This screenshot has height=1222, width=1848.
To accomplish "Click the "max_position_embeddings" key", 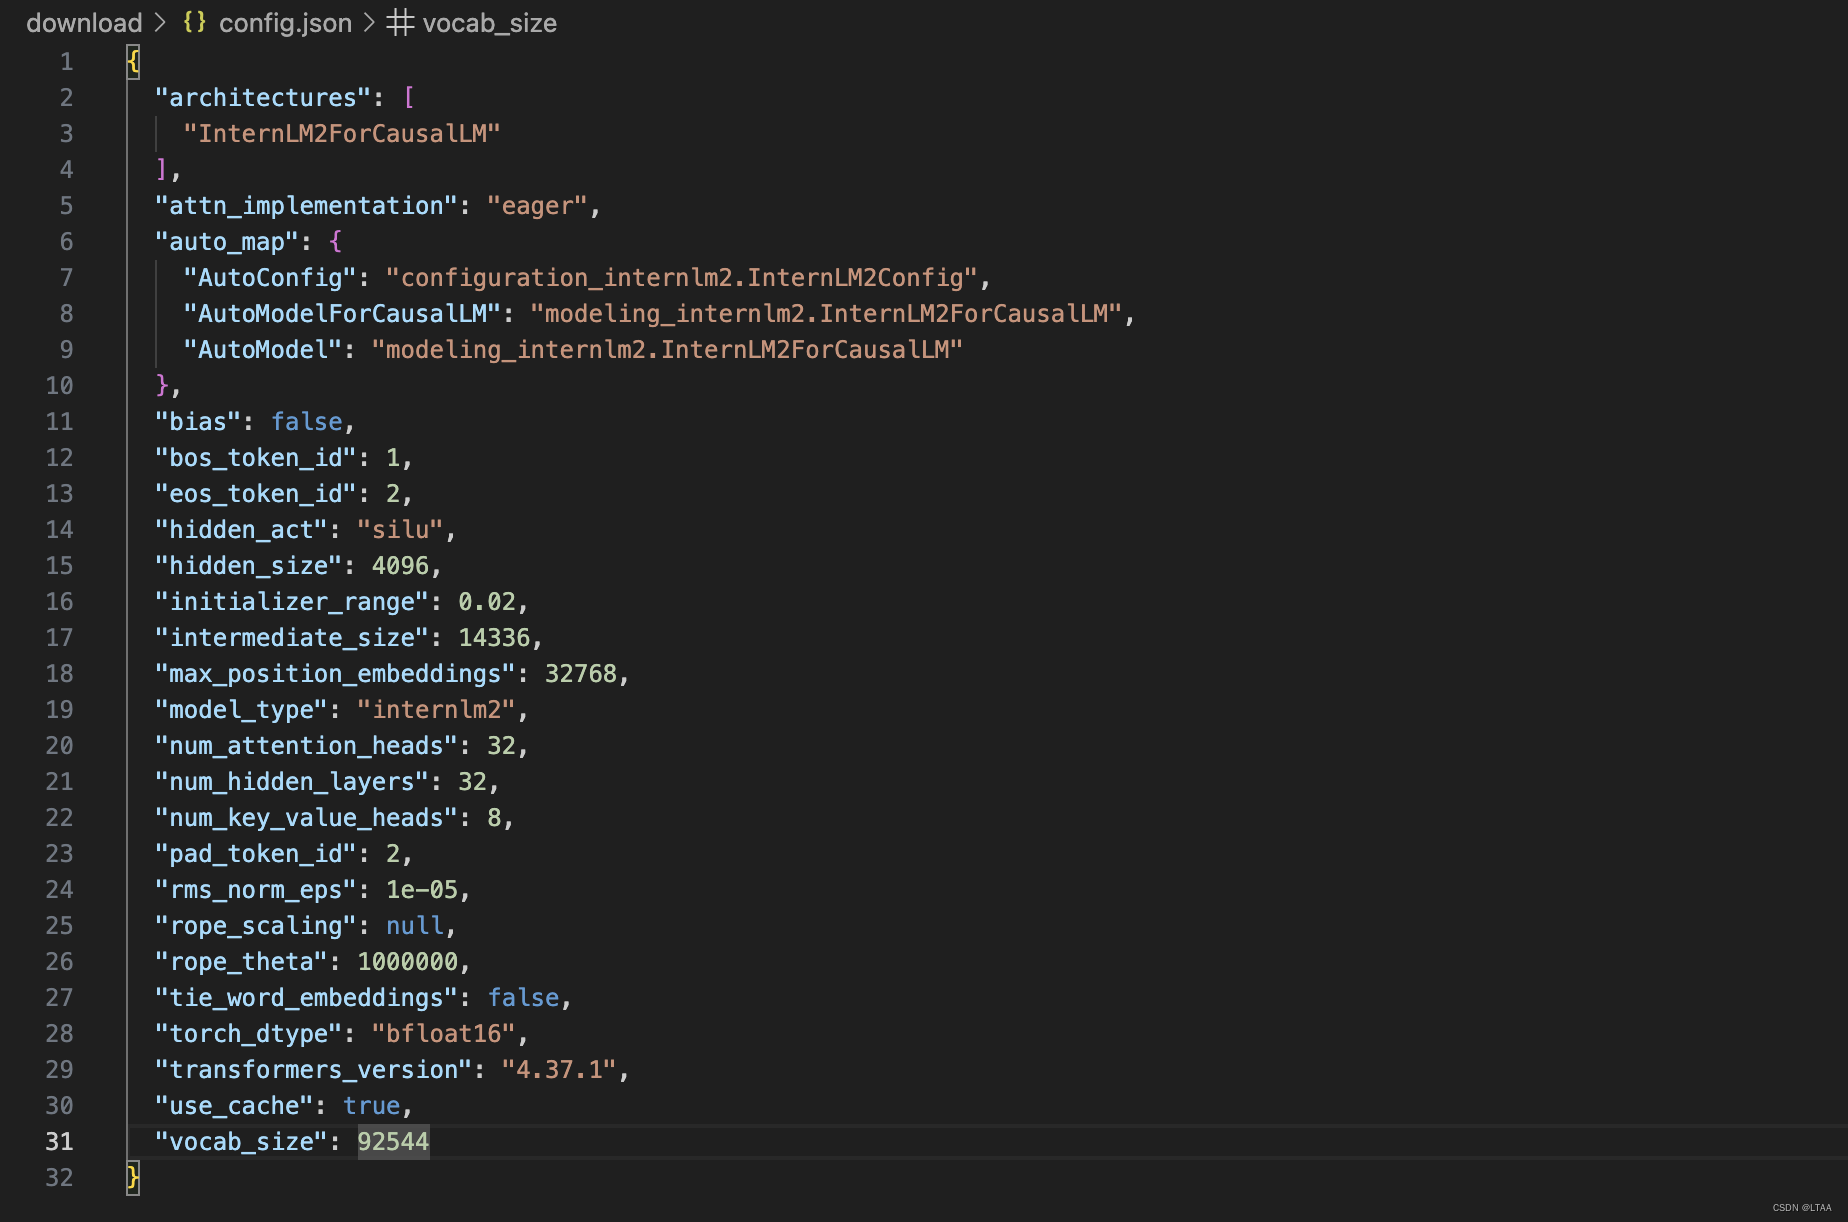I will [335, 674].
